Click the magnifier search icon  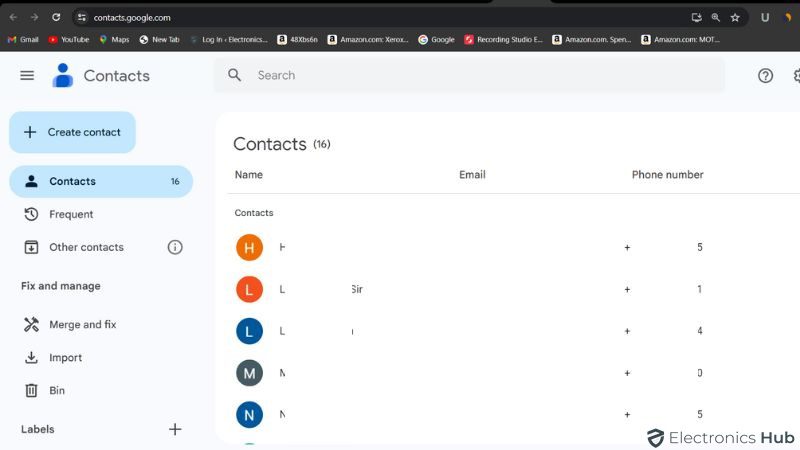pyautogui.click(x=235, y=75)
